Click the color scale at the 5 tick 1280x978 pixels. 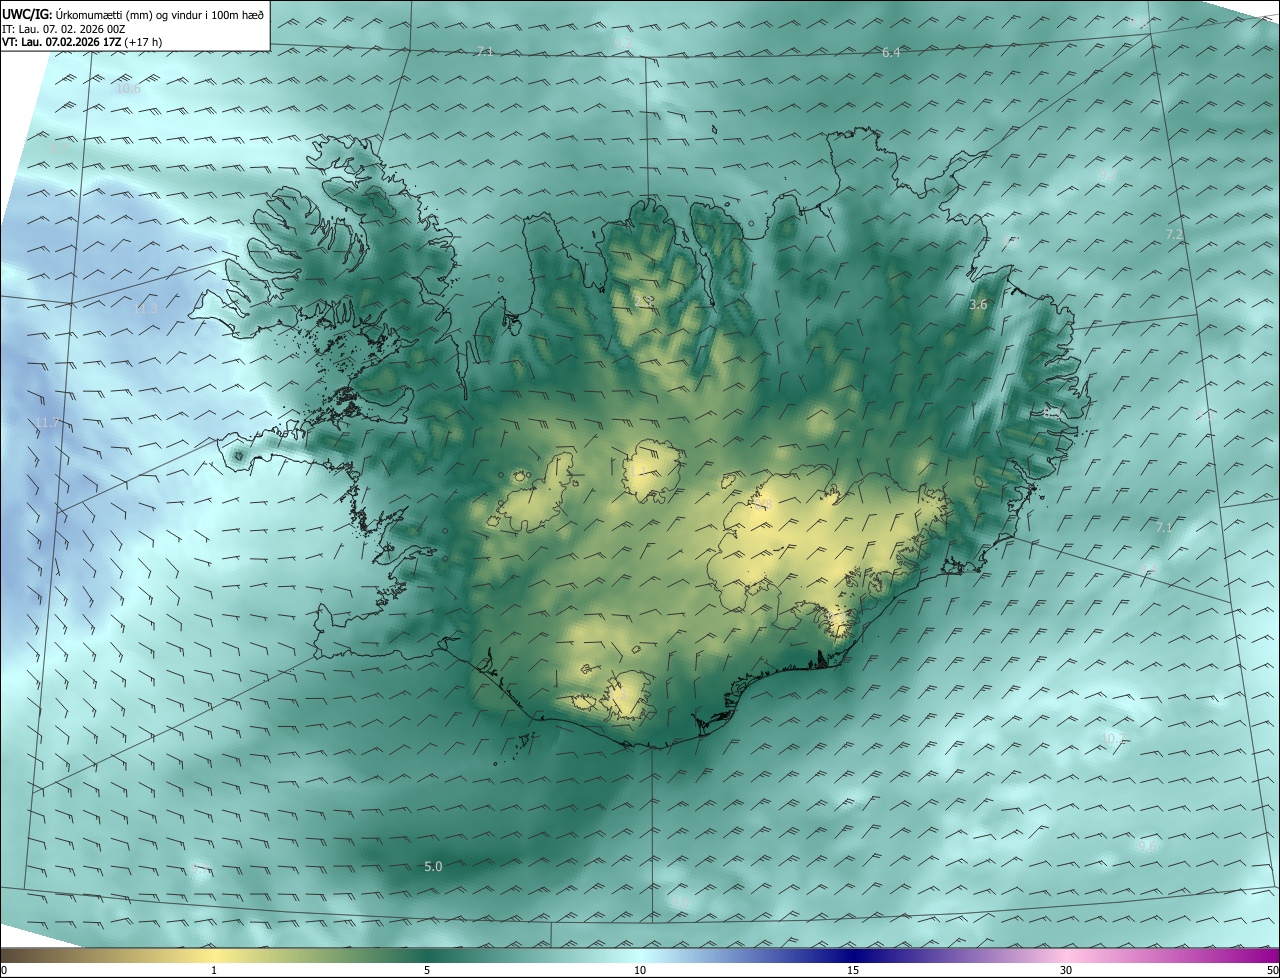[427, 970]
